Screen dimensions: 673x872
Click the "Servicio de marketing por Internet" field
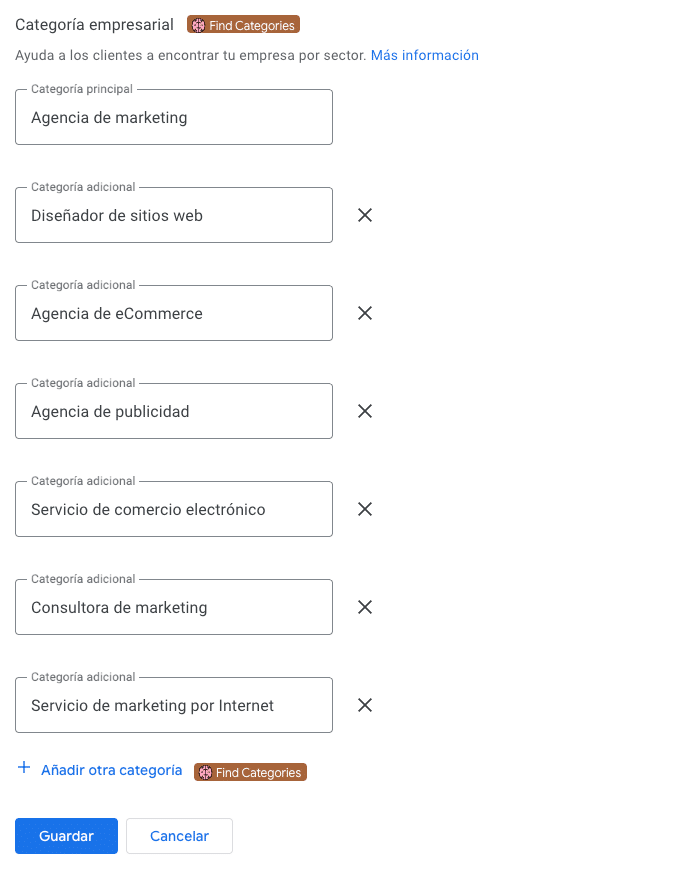[173, 705]
